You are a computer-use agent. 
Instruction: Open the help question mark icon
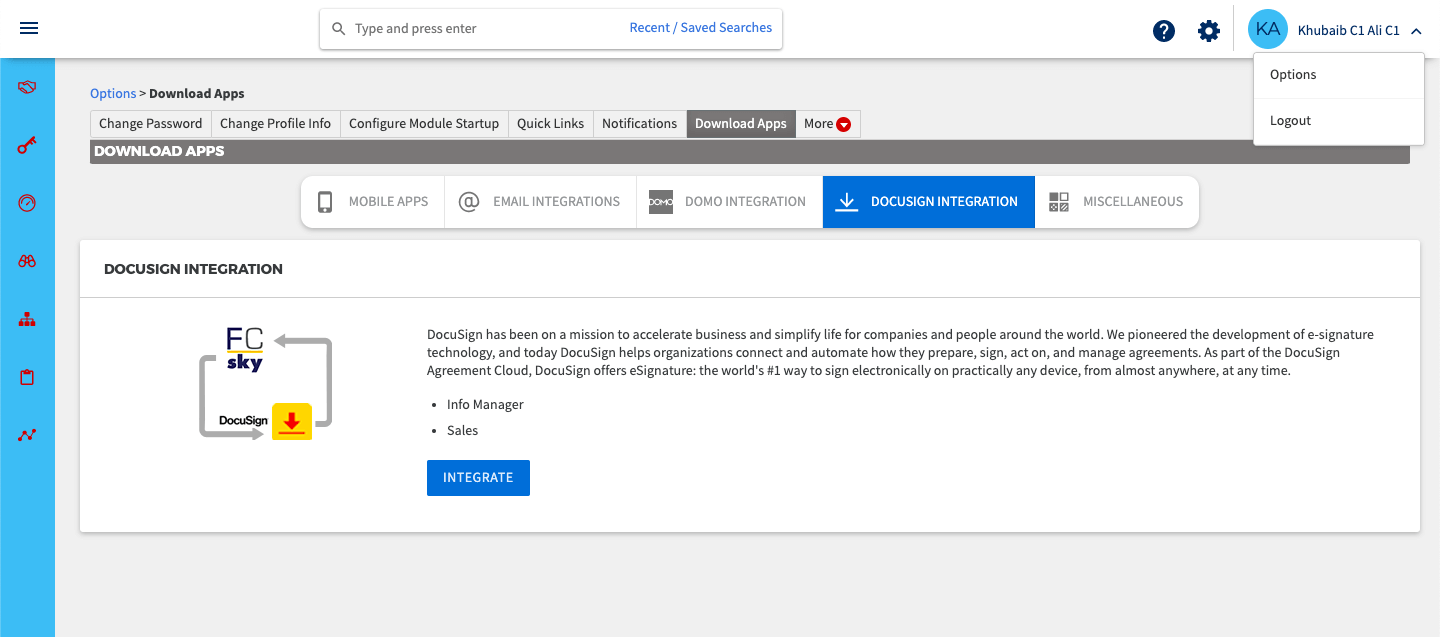pos(1164,31)
